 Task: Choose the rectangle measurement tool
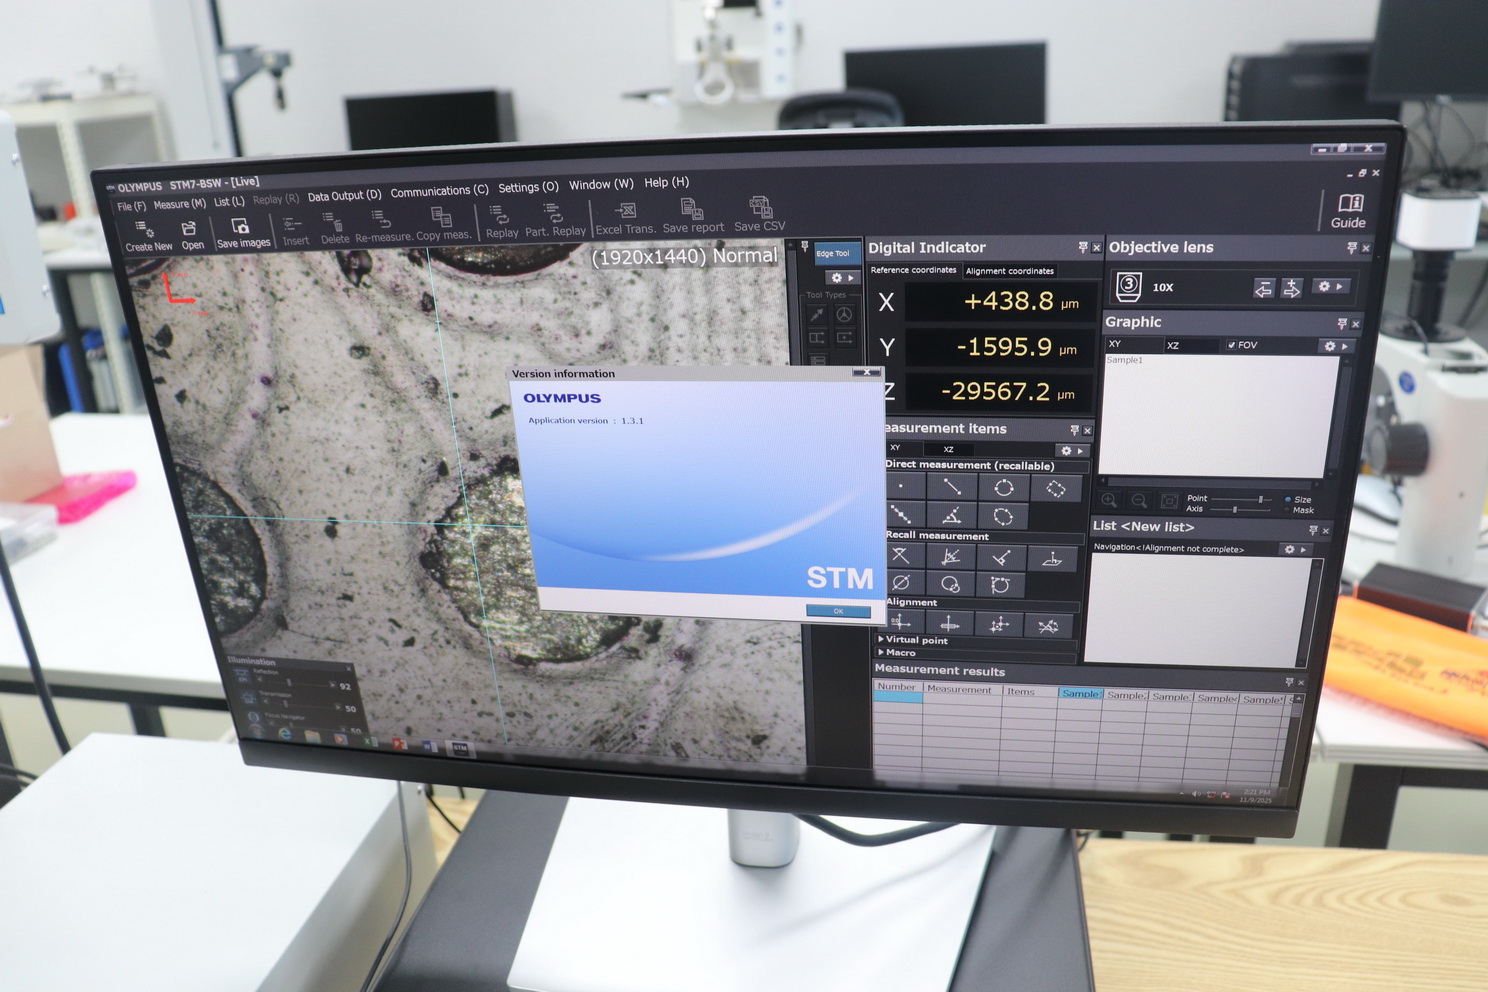pyautogui.click(x=1055, y=489)
